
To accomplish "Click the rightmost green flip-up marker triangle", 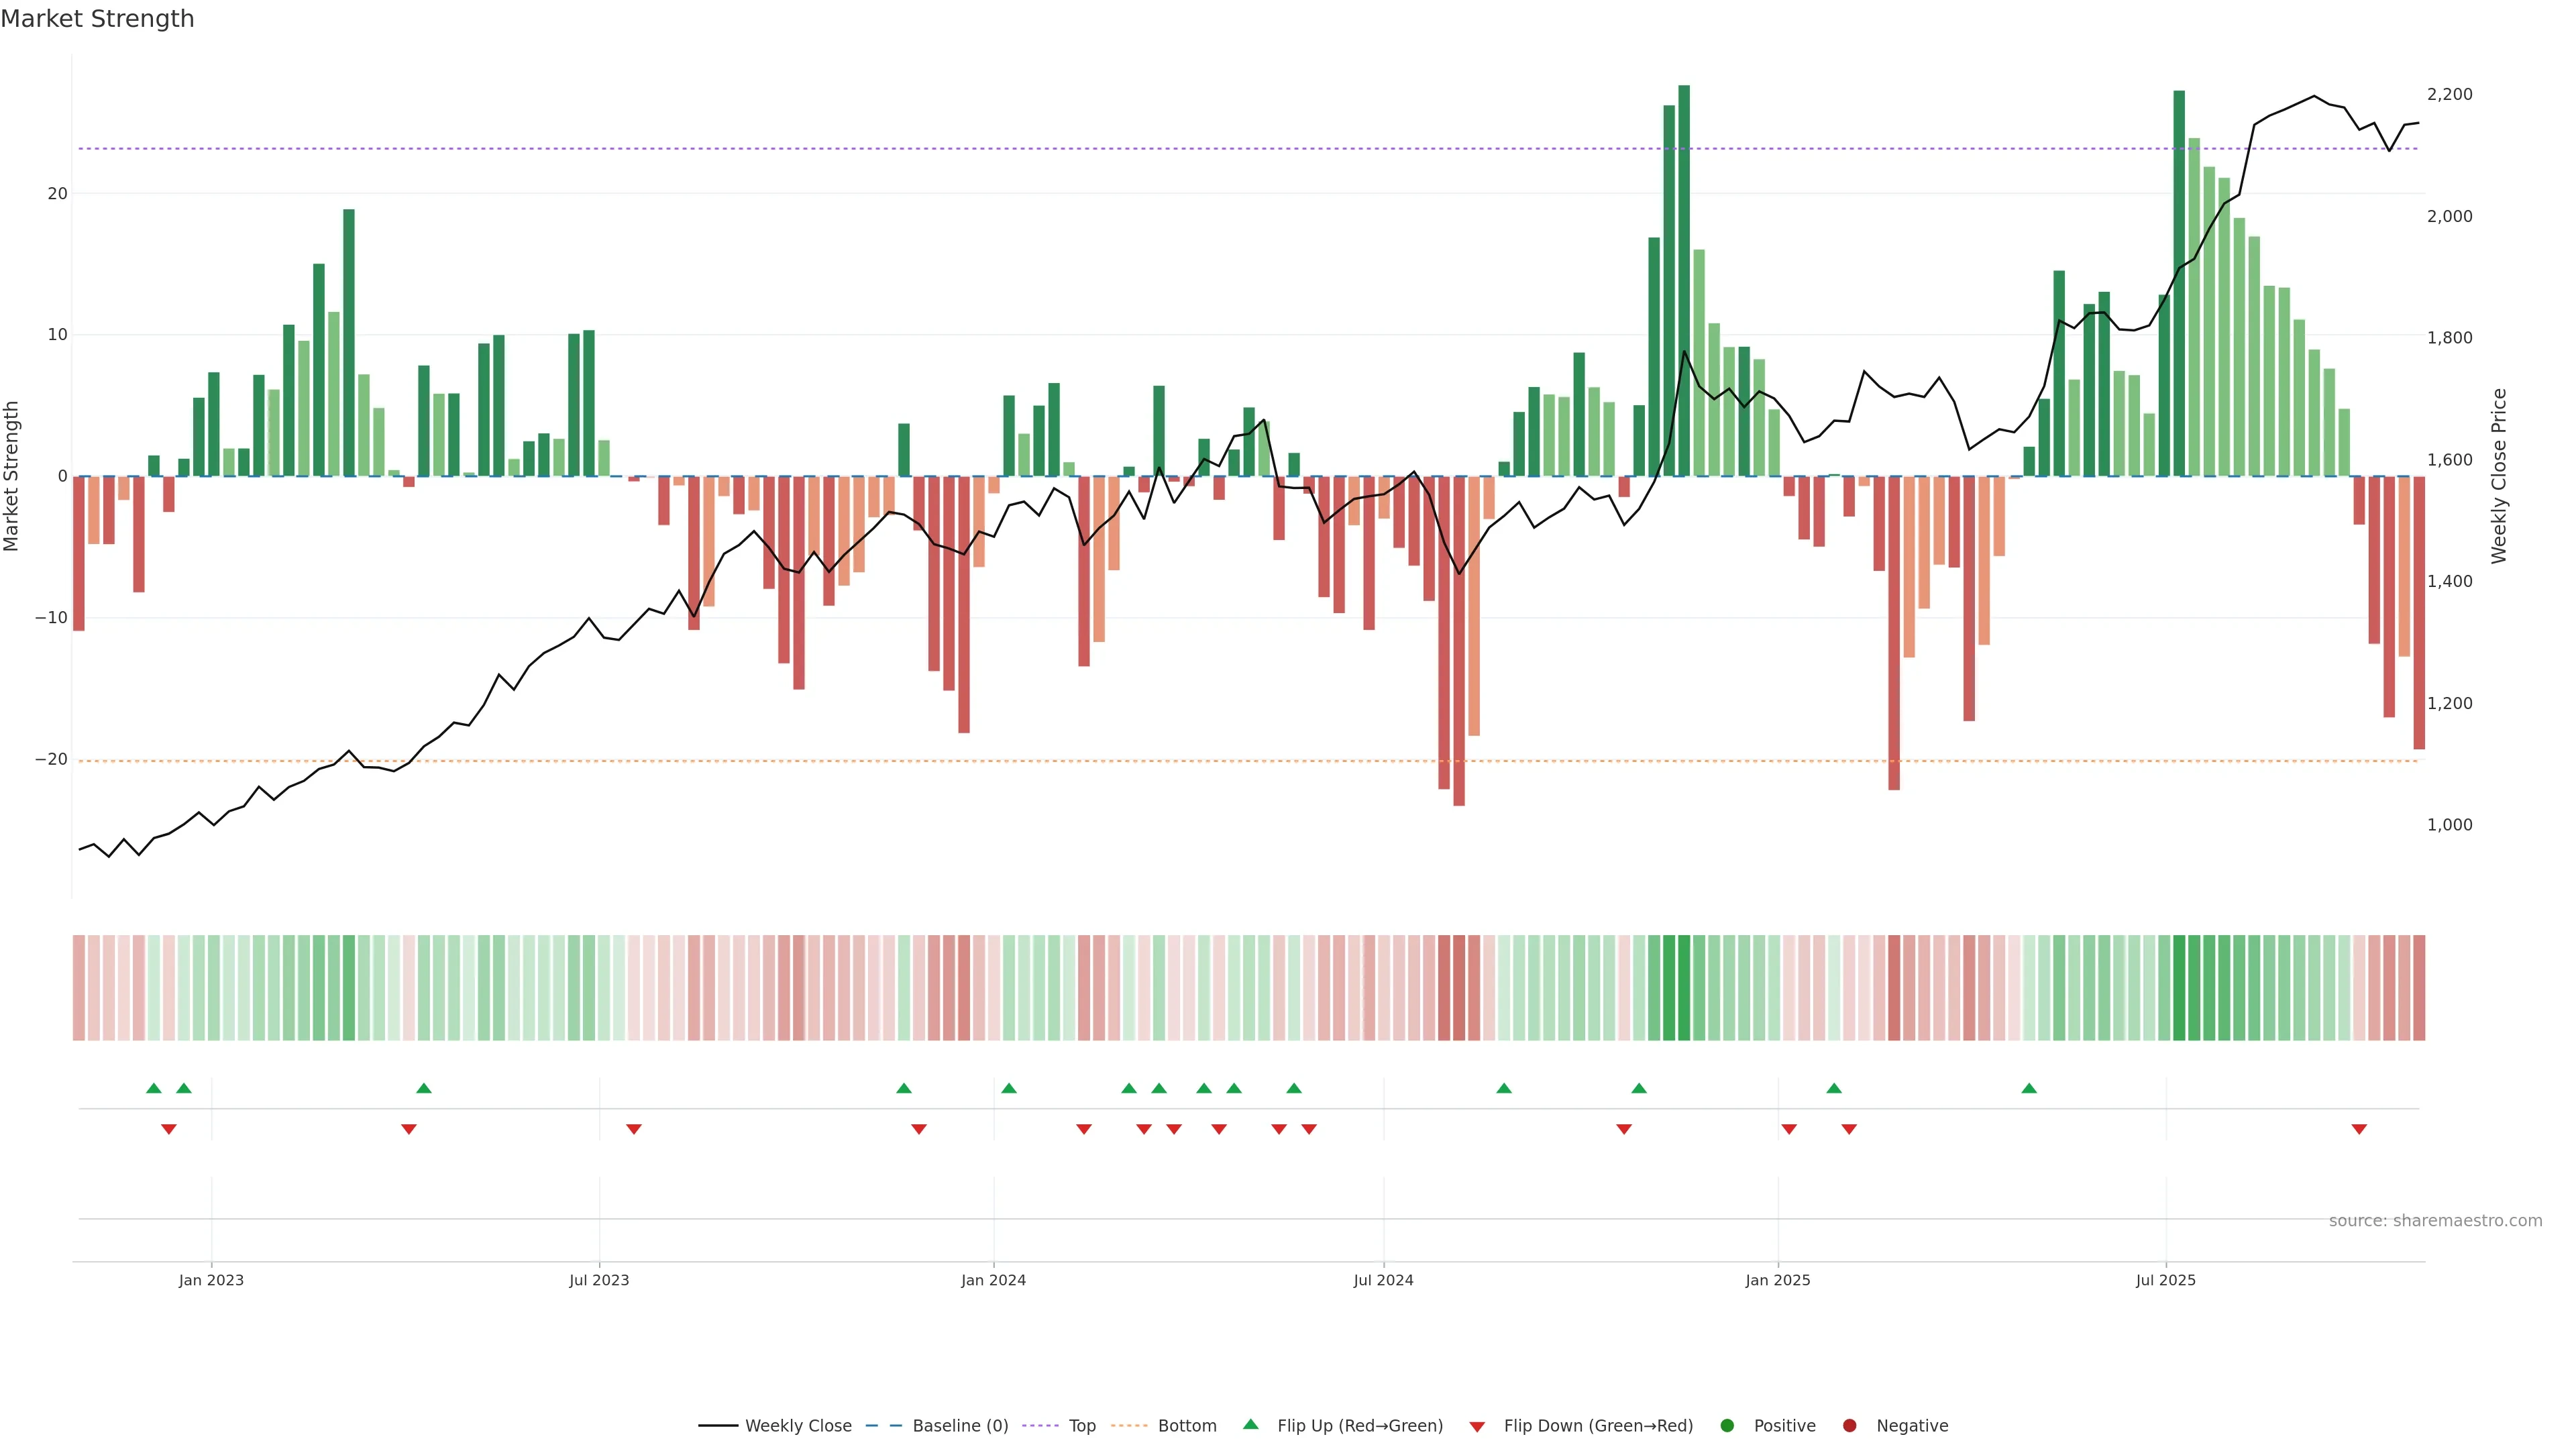I will [2029, 1088].
